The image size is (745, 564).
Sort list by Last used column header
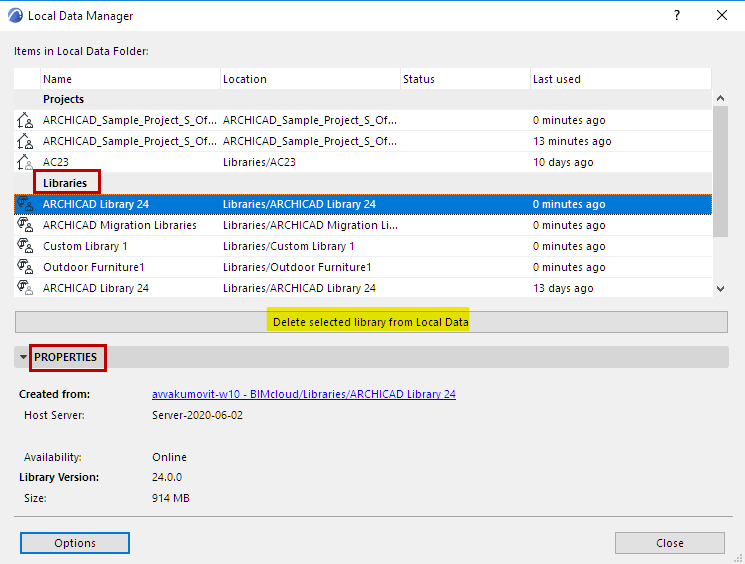pyautogui.click(x=621, y=79)
